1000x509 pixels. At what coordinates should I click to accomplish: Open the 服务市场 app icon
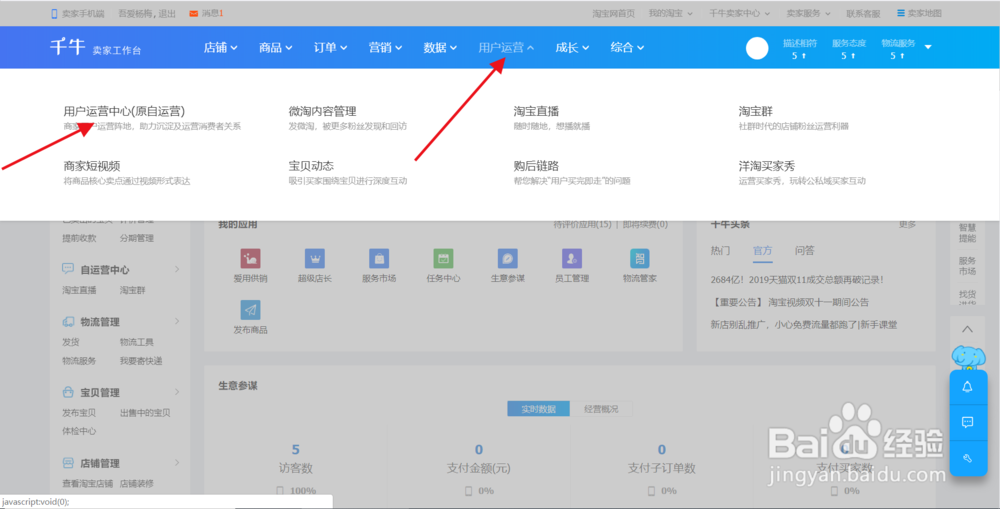point(379,258)
